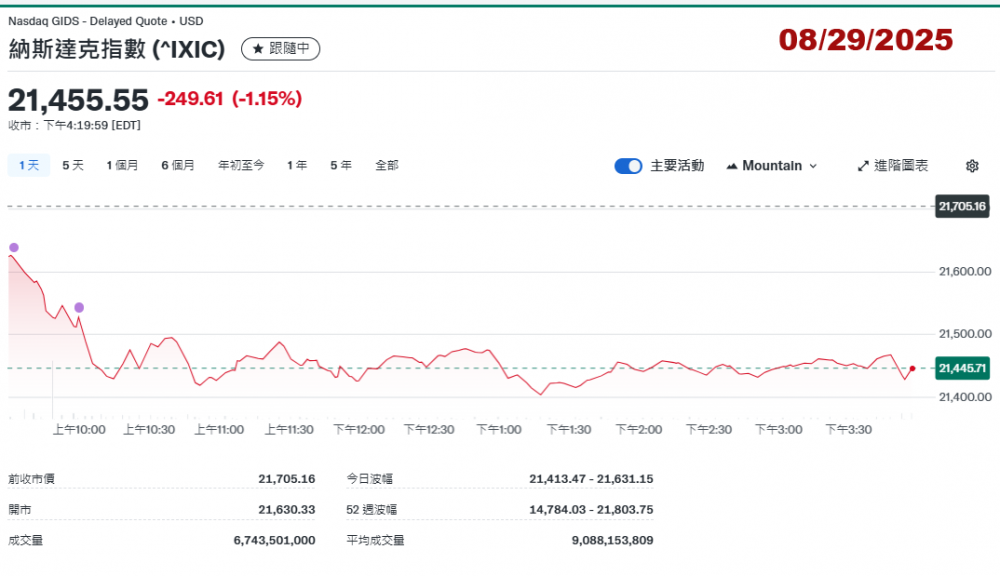Choose the 年初至今 range tab

pyautogui.click(x=241, y=165)
